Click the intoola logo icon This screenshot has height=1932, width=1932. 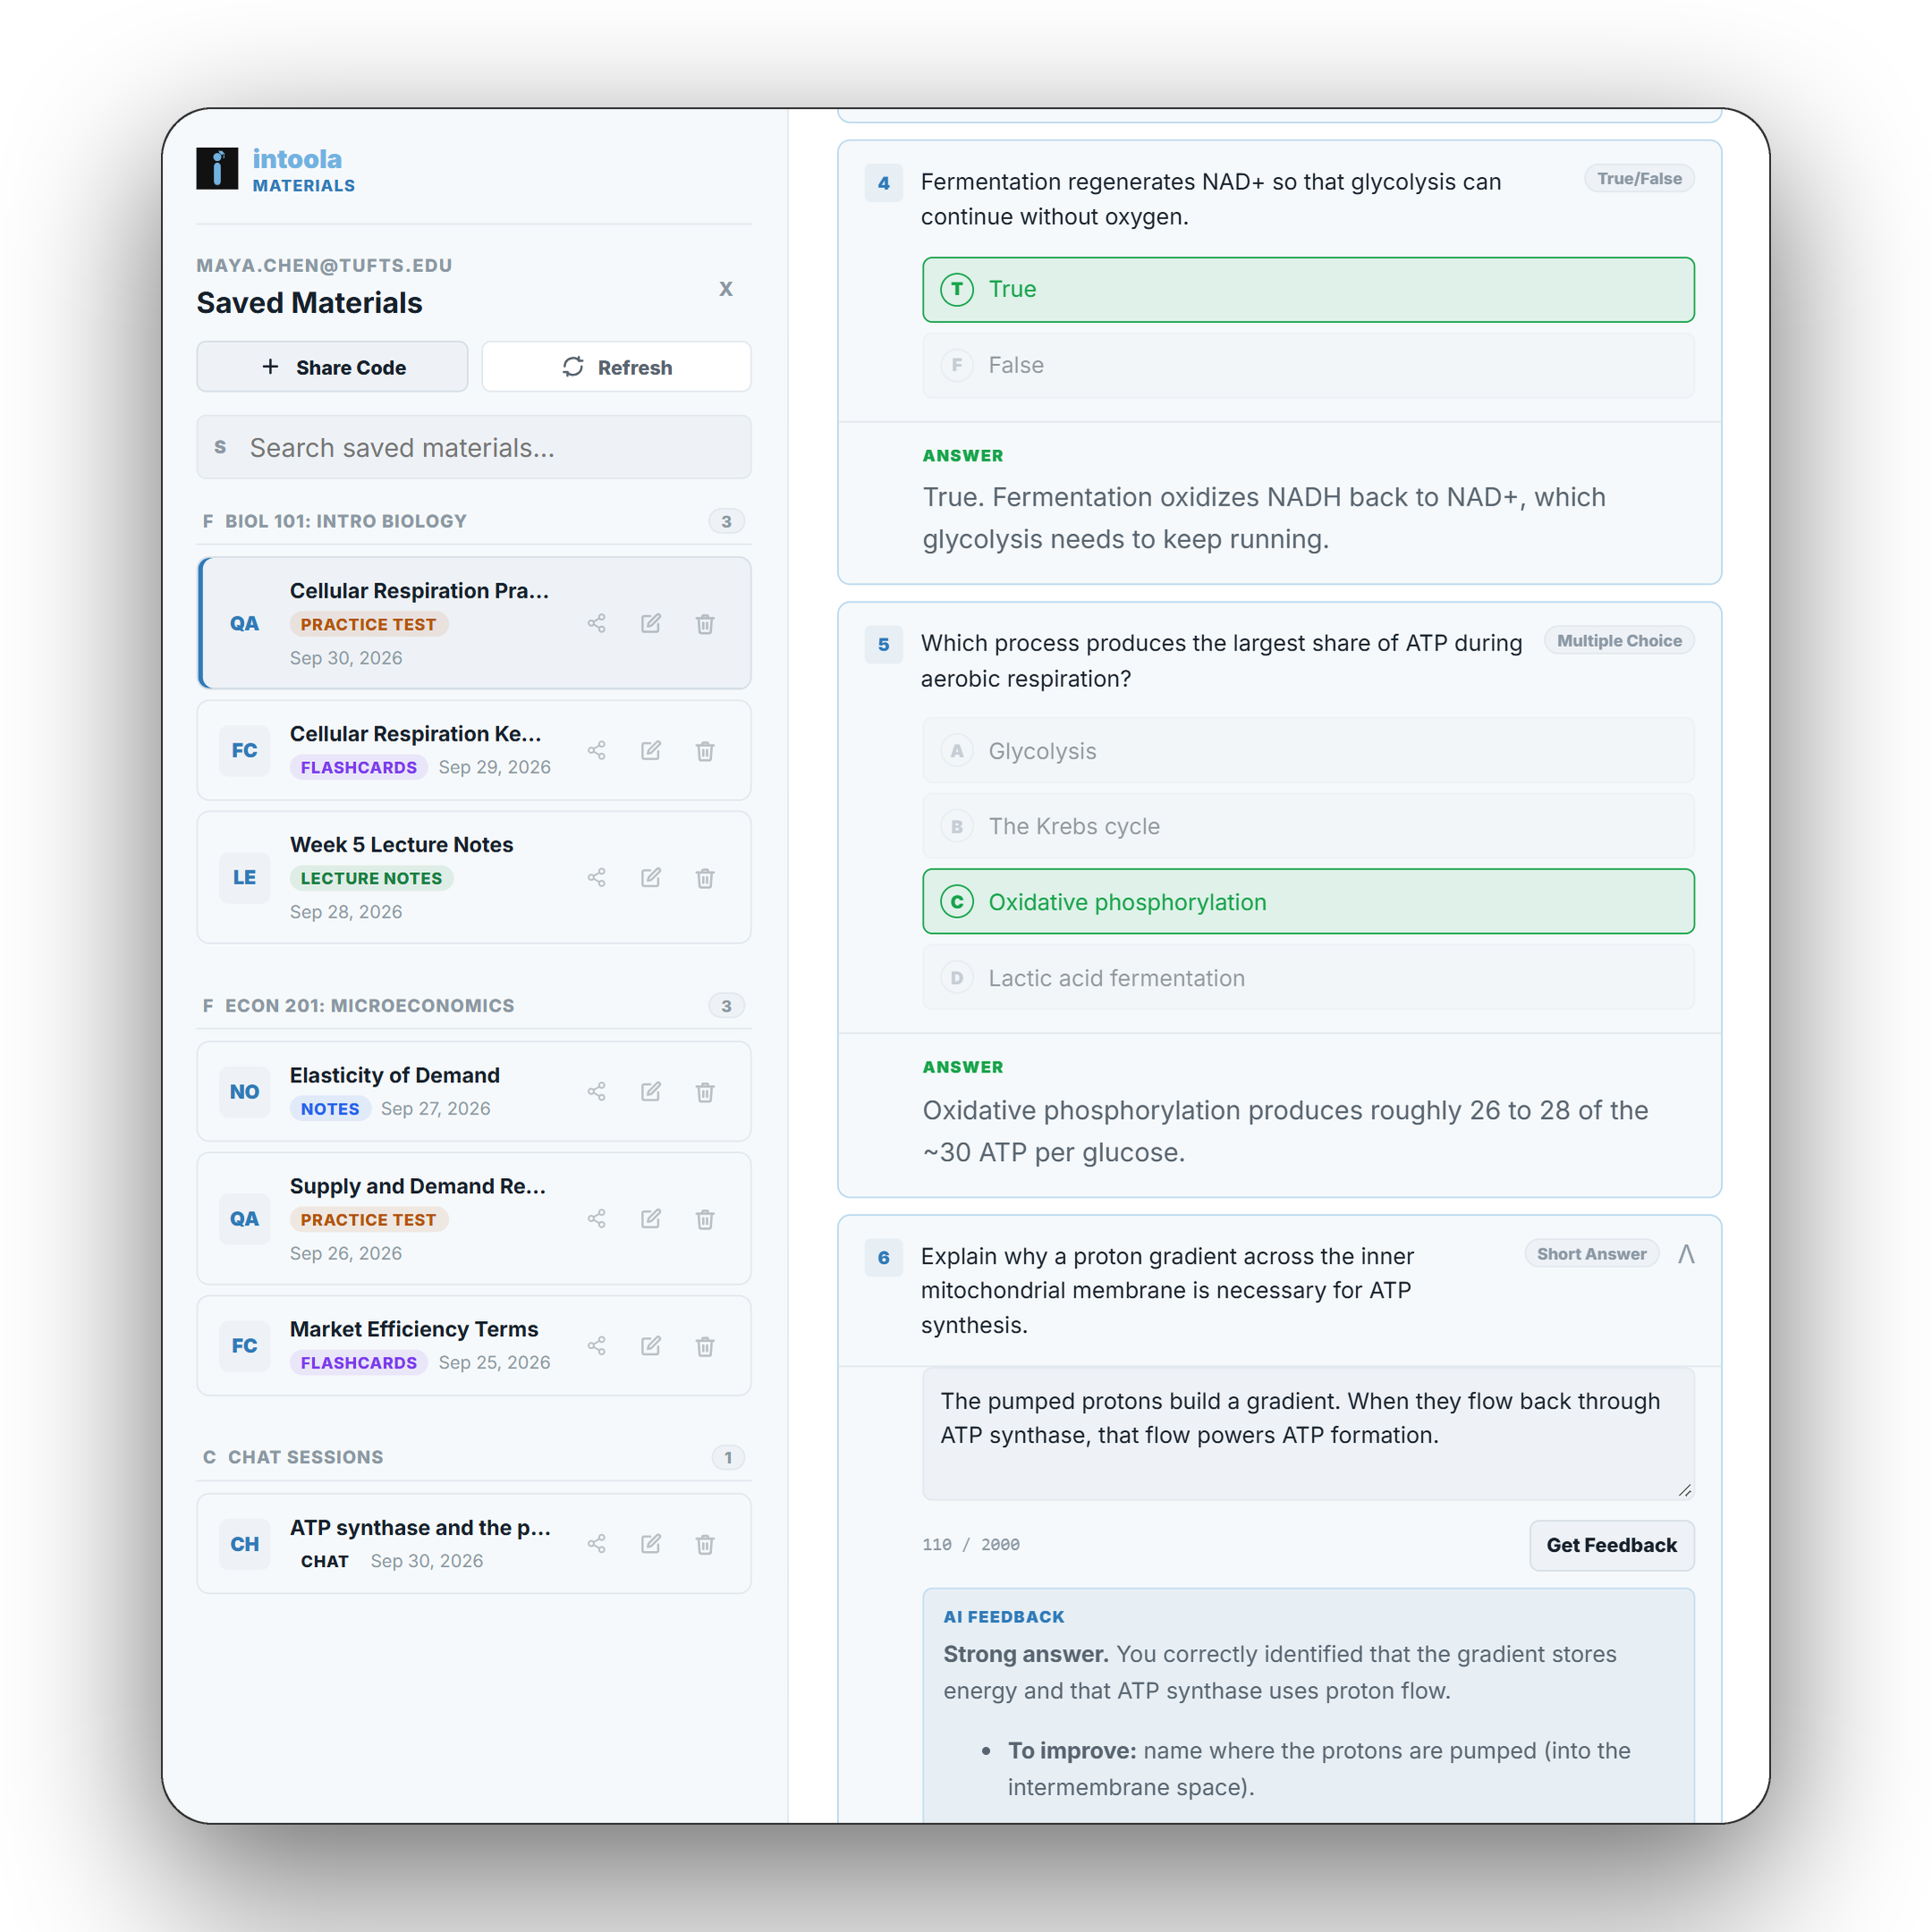[217, 169]
